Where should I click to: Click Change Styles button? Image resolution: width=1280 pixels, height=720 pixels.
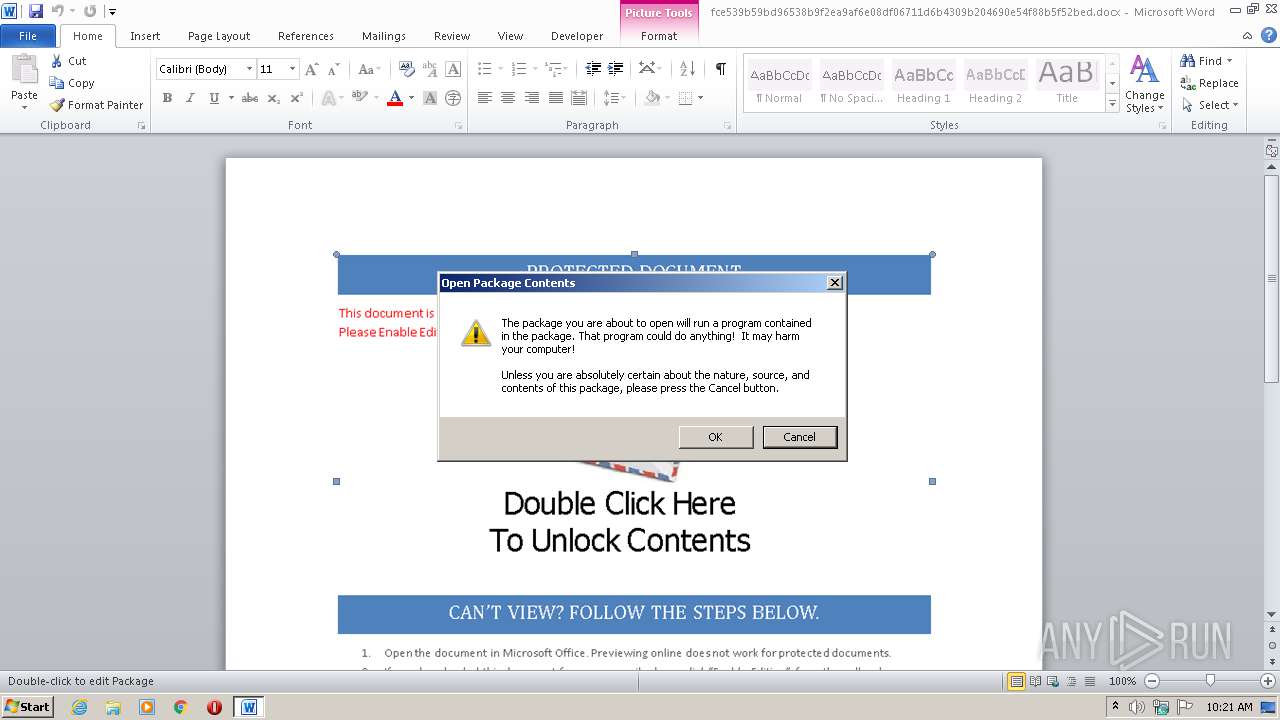pos(1144,84)
